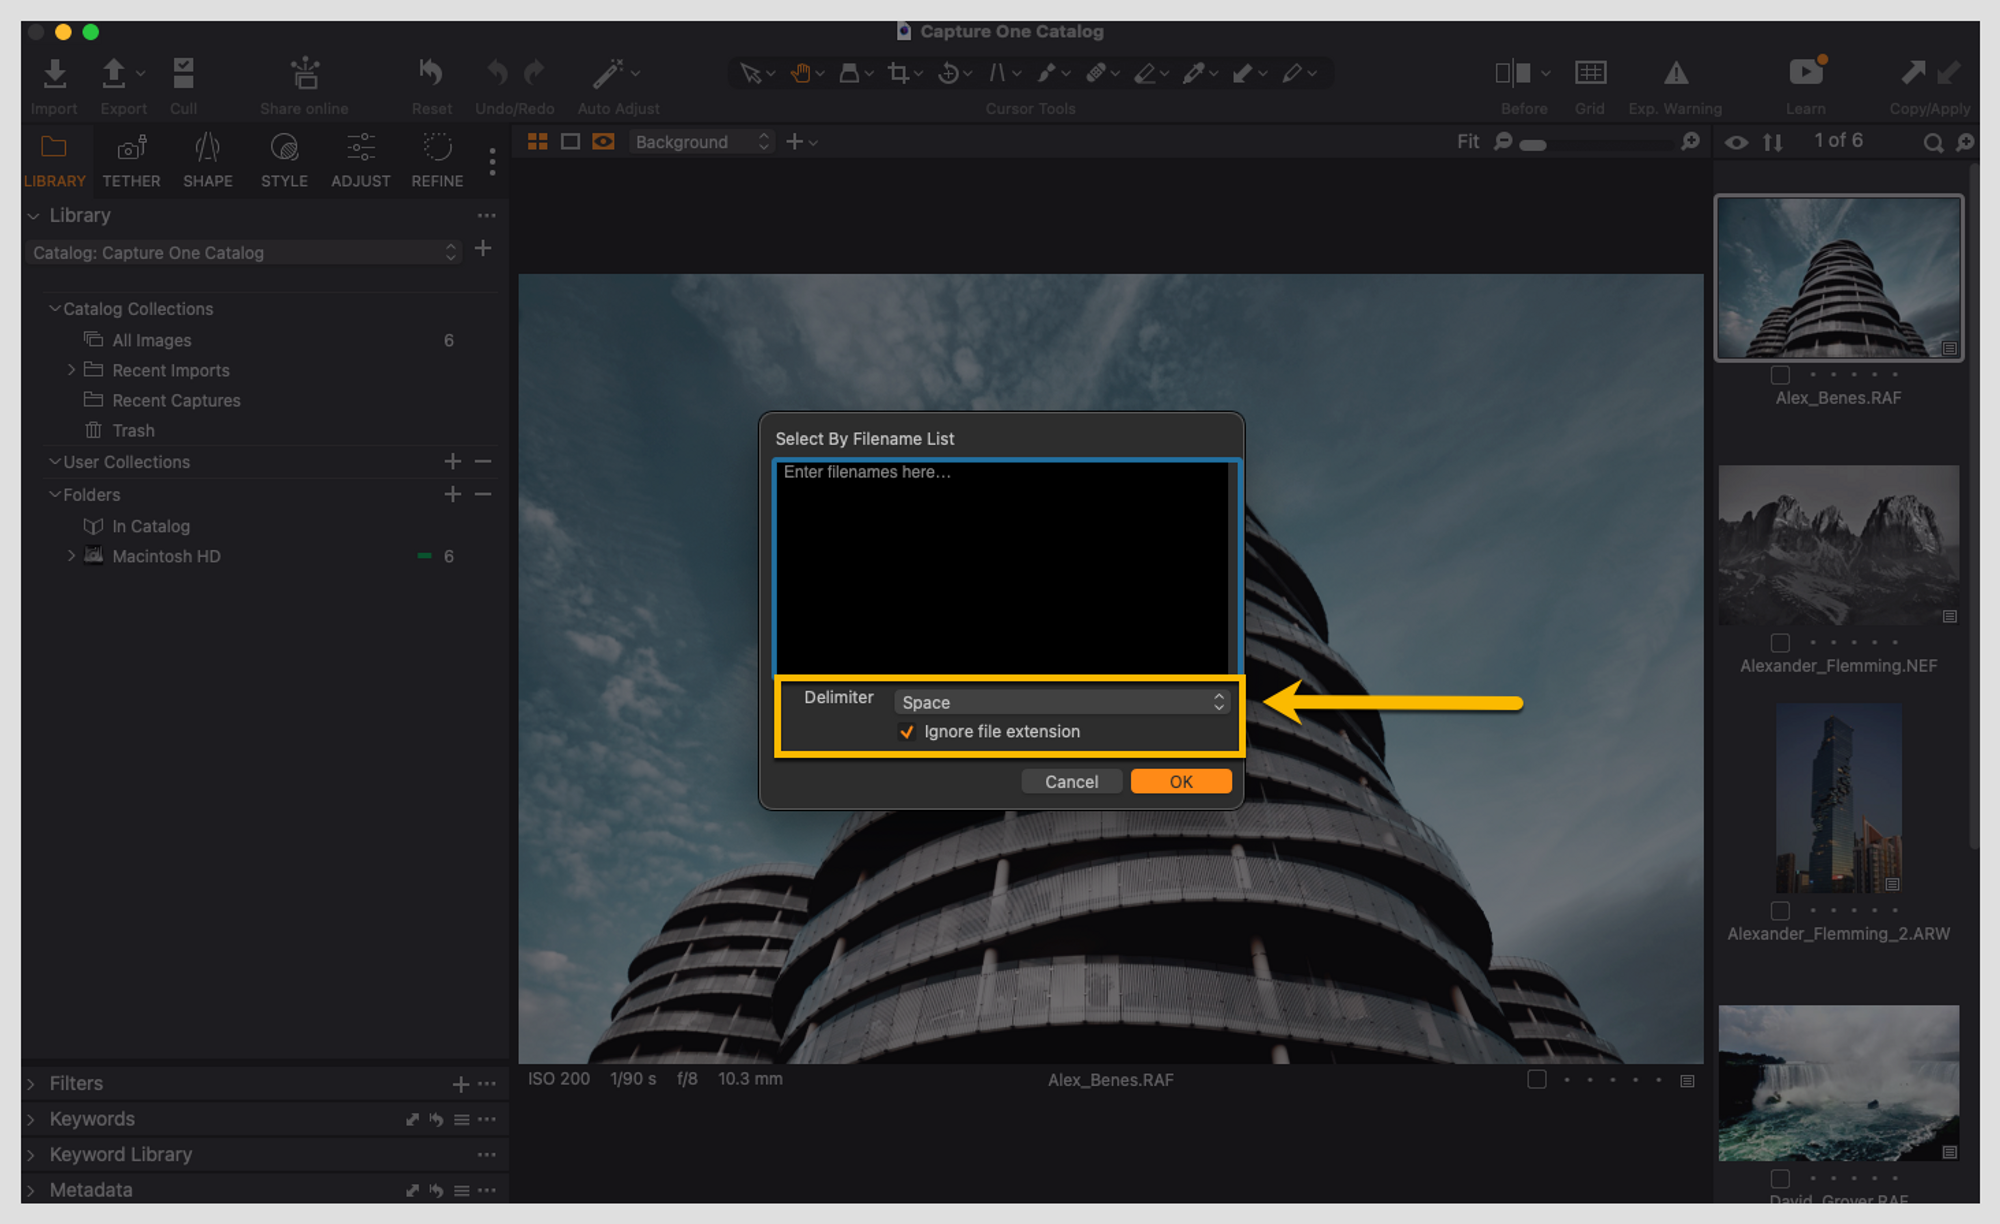Select the Alexander_Flemming_2.ARW tower thumbnail
Screen dimensions: 2000x1224
tap(1838, 798)
